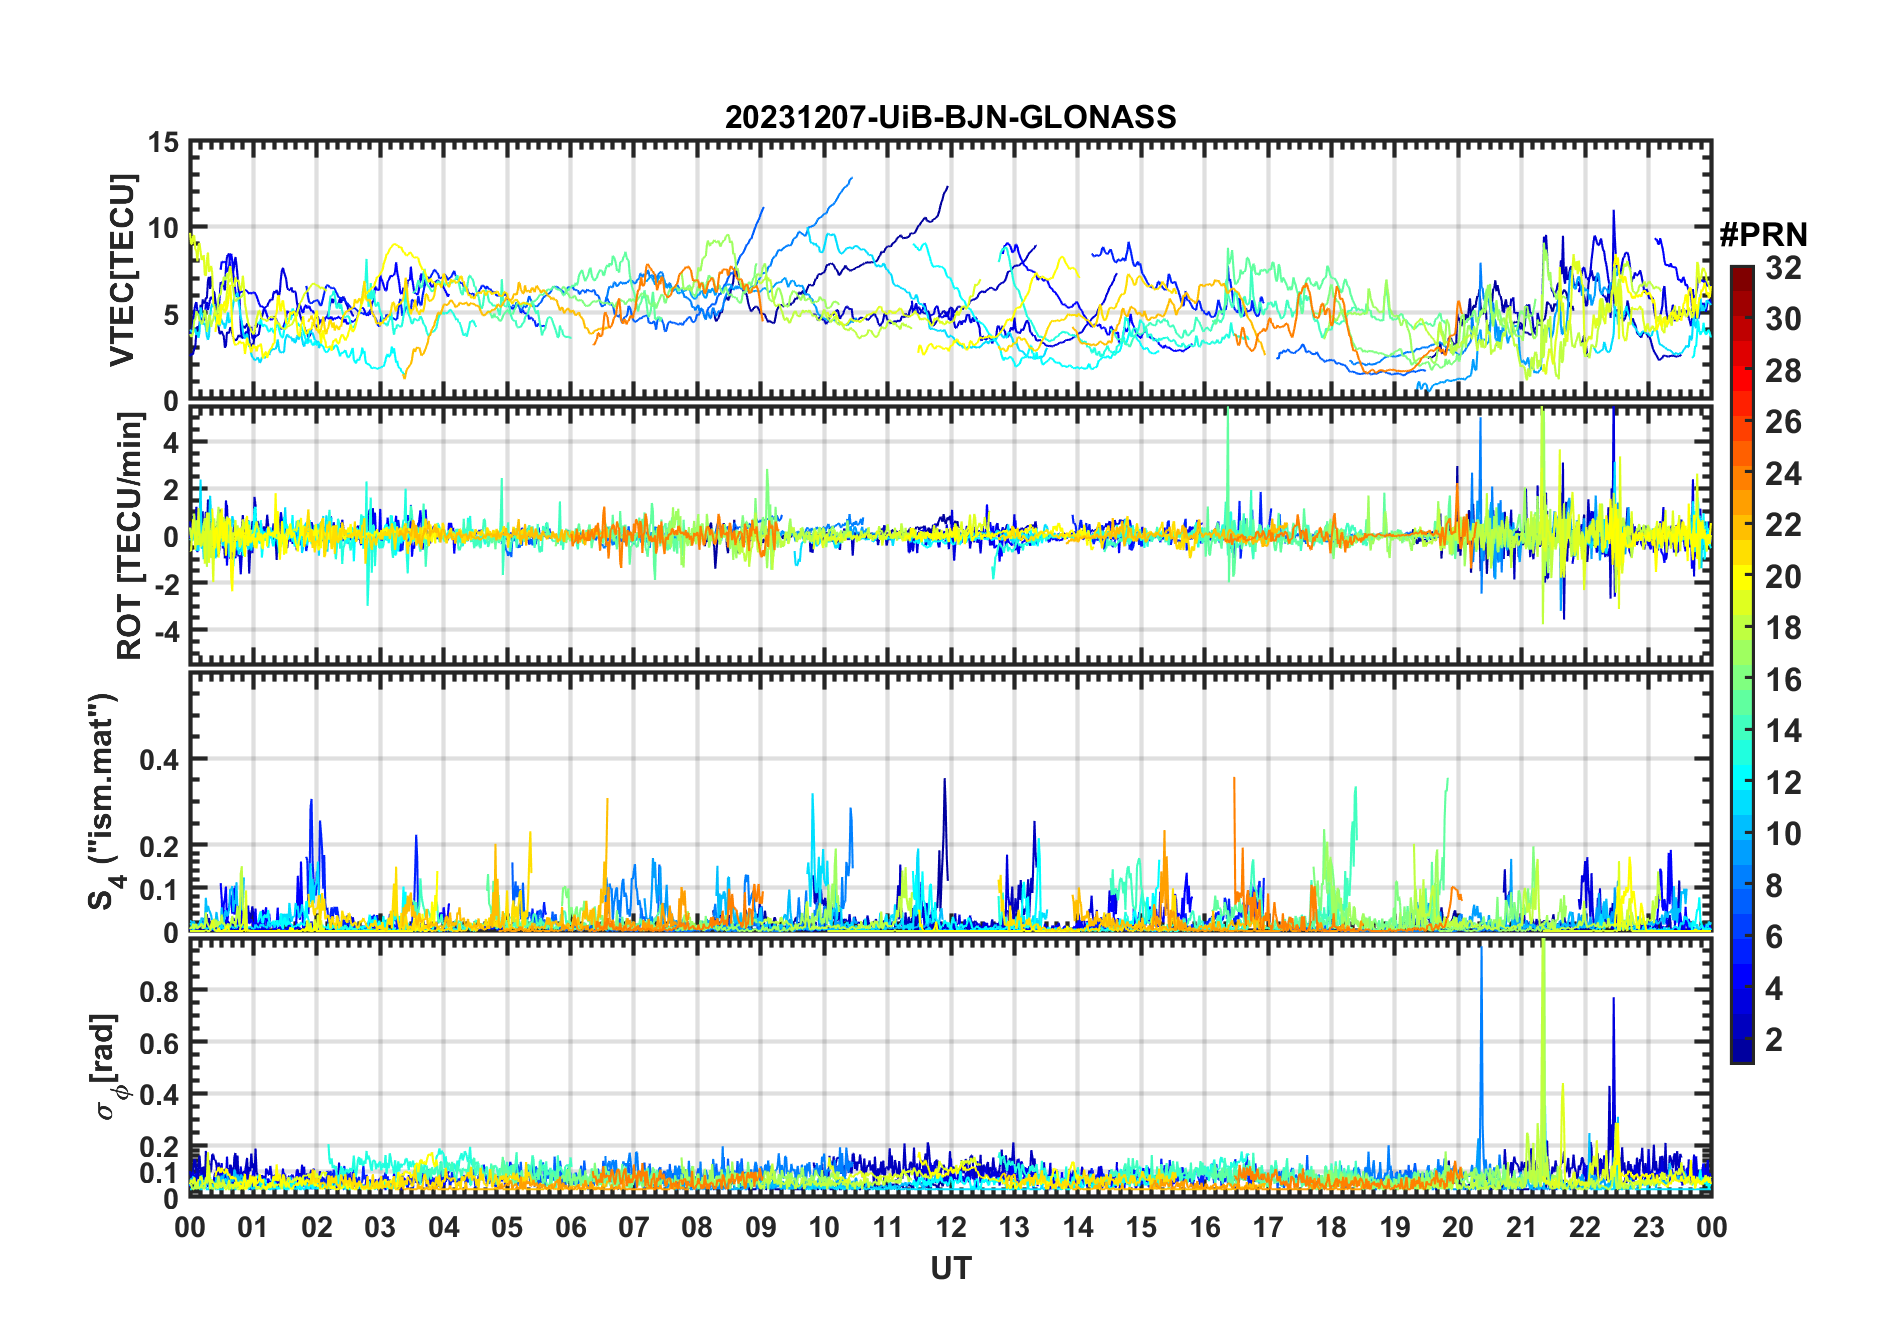Click UT axis tick label 09

761,1227
